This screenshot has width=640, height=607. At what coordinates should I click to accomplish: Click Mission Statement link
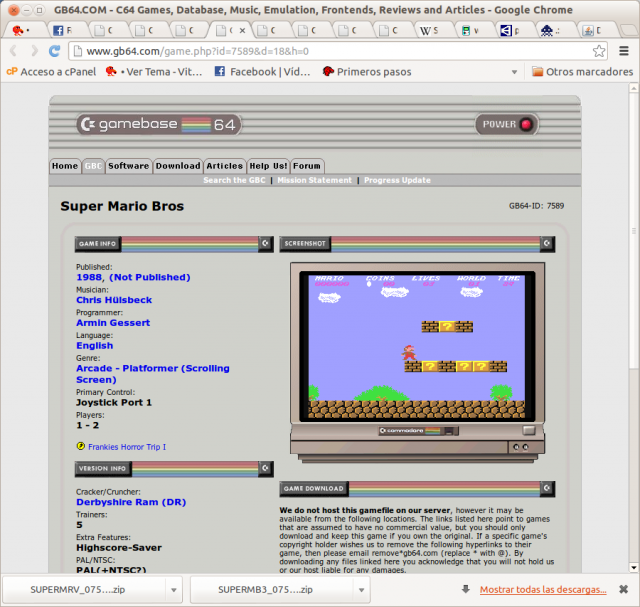(x=314, y=180)
